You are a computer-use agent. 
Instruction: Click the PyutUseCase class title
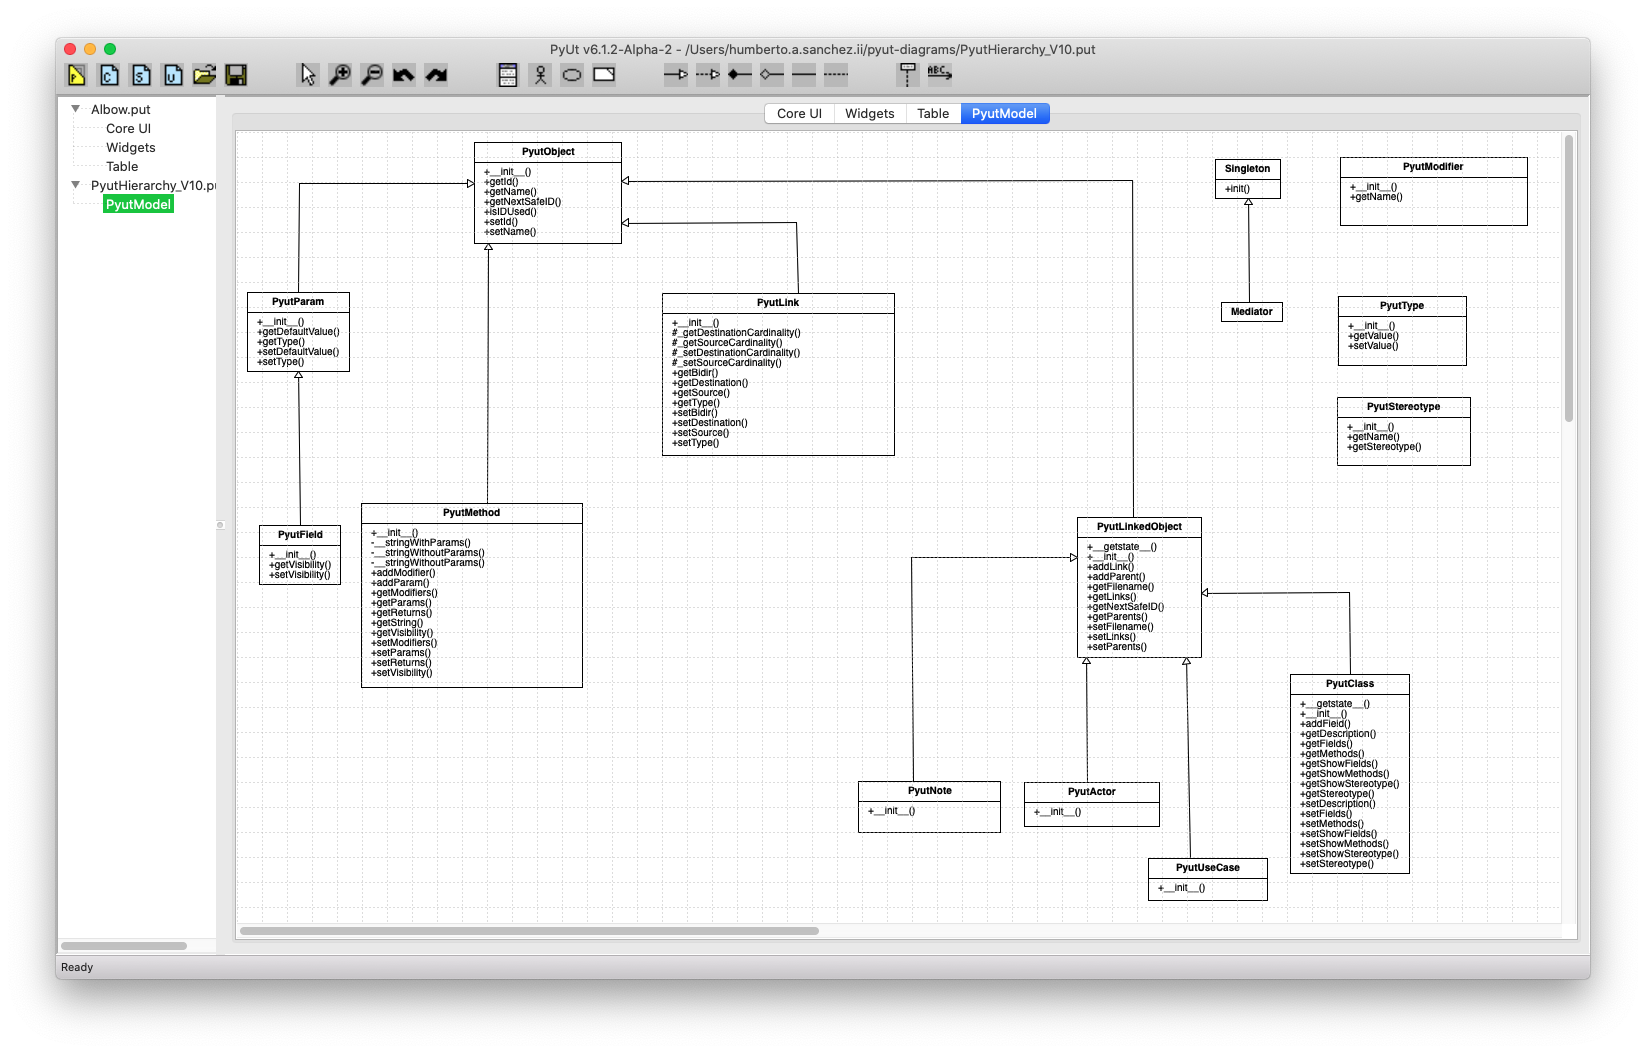pos(1208,868)
